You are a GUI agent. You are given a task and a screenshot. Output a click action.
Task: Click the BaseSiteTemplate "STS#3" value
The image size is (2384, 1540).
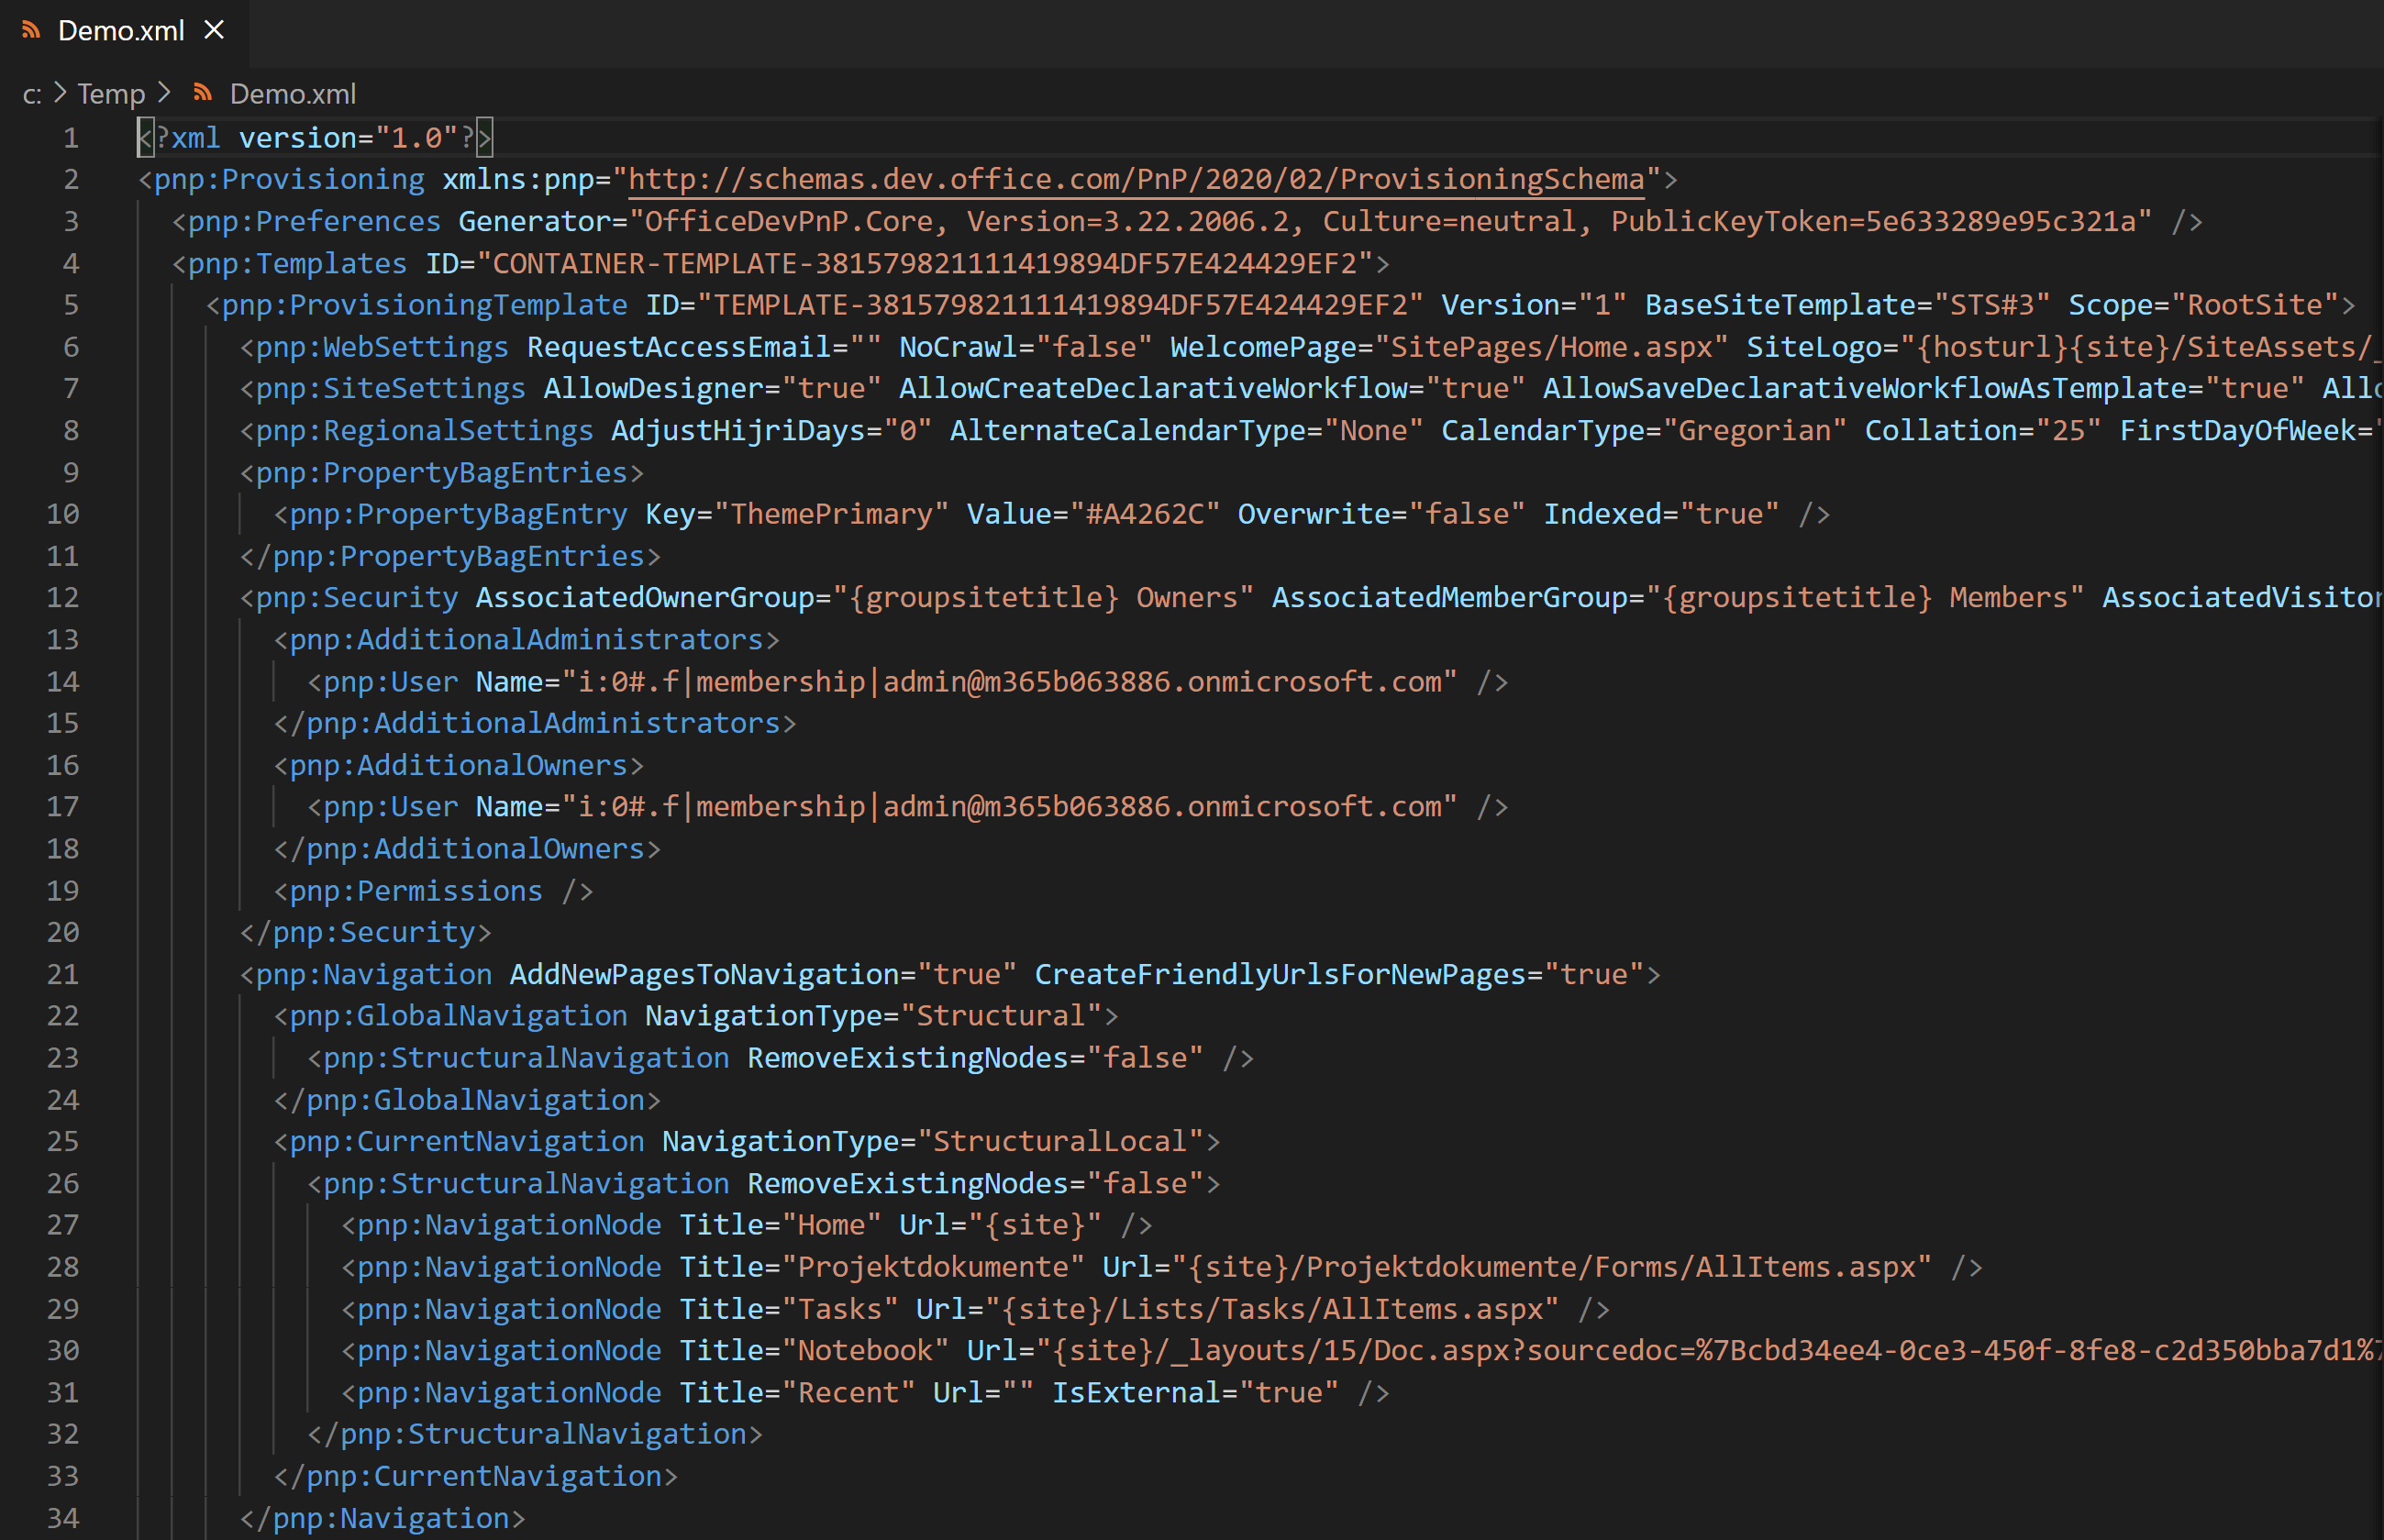[1991, 305]
